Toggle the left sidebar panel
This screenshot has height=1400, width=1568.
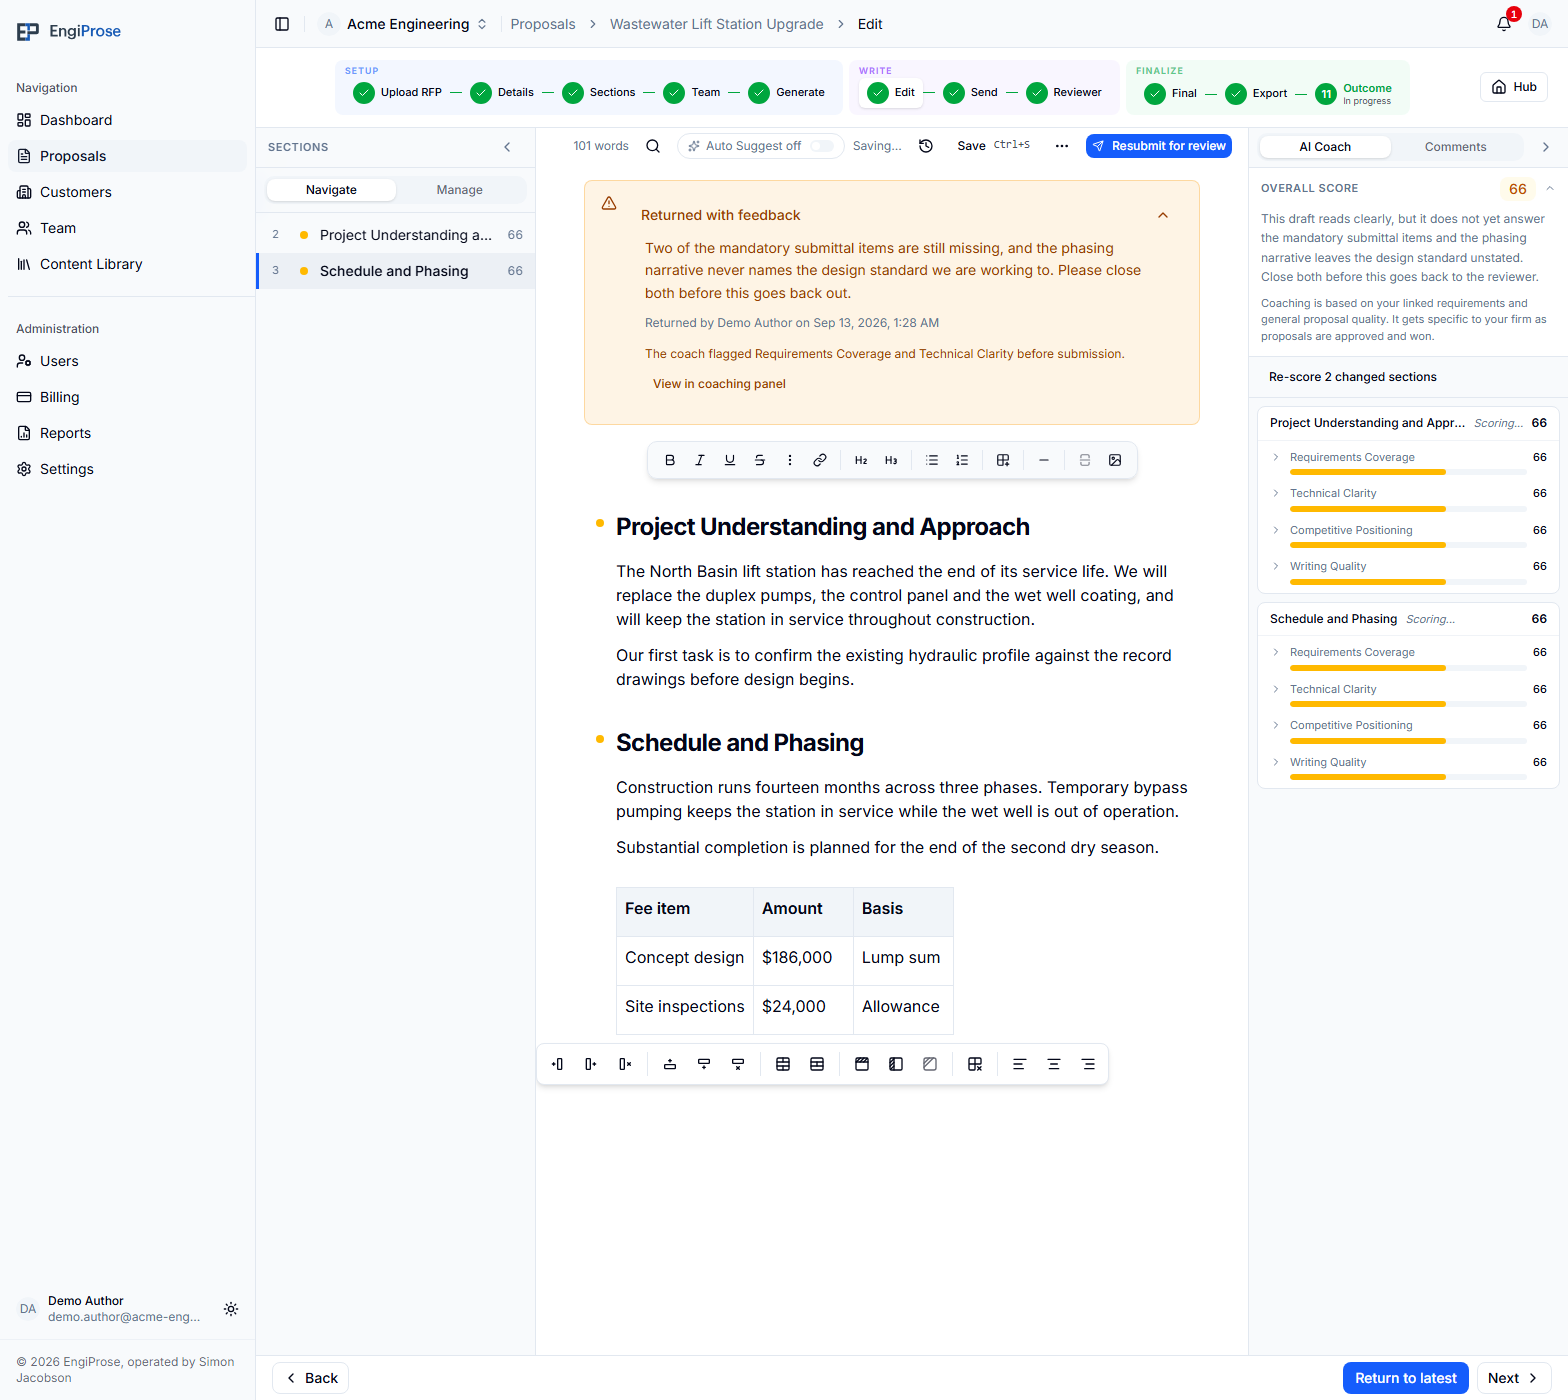[x=282, y=24]
